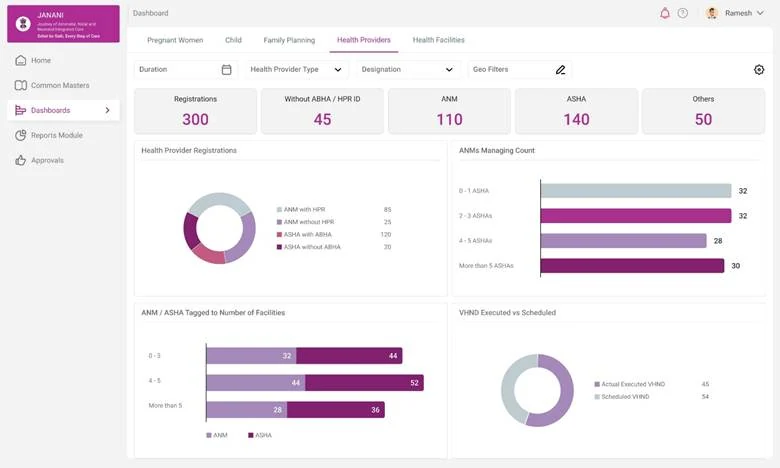The image size is (780, 468).
Task: Click the Duration date field
Action: click(x=186, y=70)
